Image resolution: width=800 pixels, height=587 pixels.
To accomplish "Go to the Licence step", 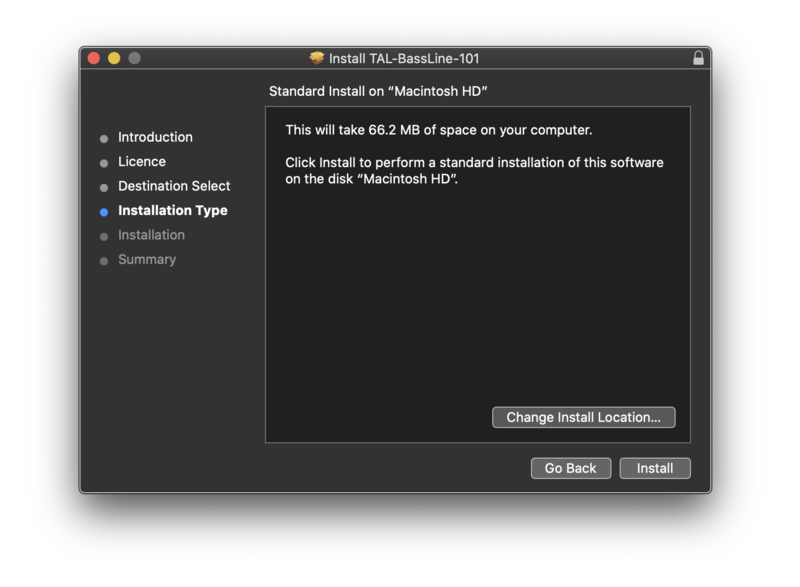I will pyautogui.click(x=142, y=161).
